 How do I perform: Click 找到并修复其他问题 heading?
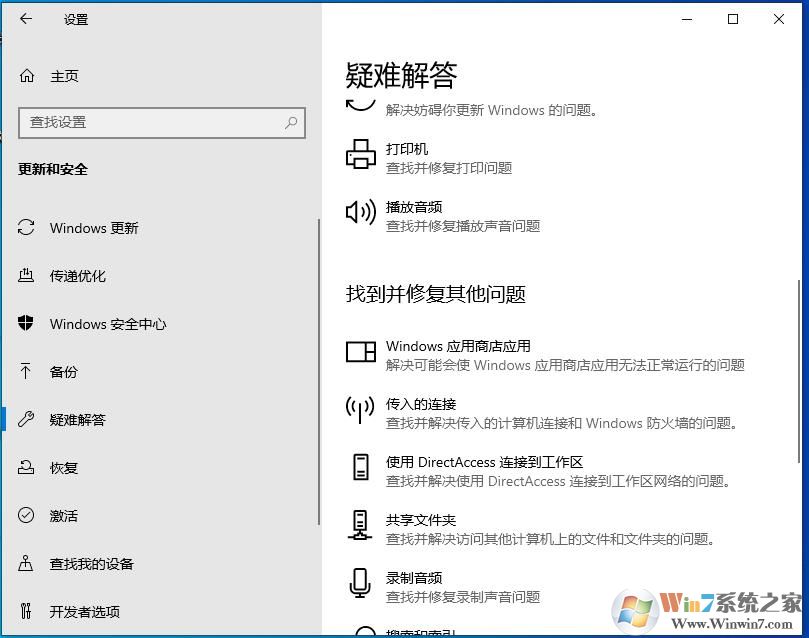435,294
